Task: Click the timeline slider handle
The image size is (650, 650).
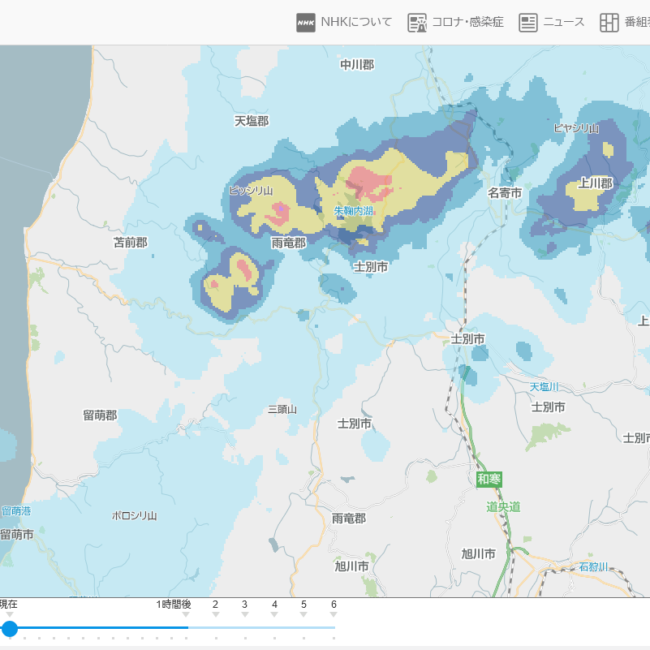Action: tap(10, 629)
